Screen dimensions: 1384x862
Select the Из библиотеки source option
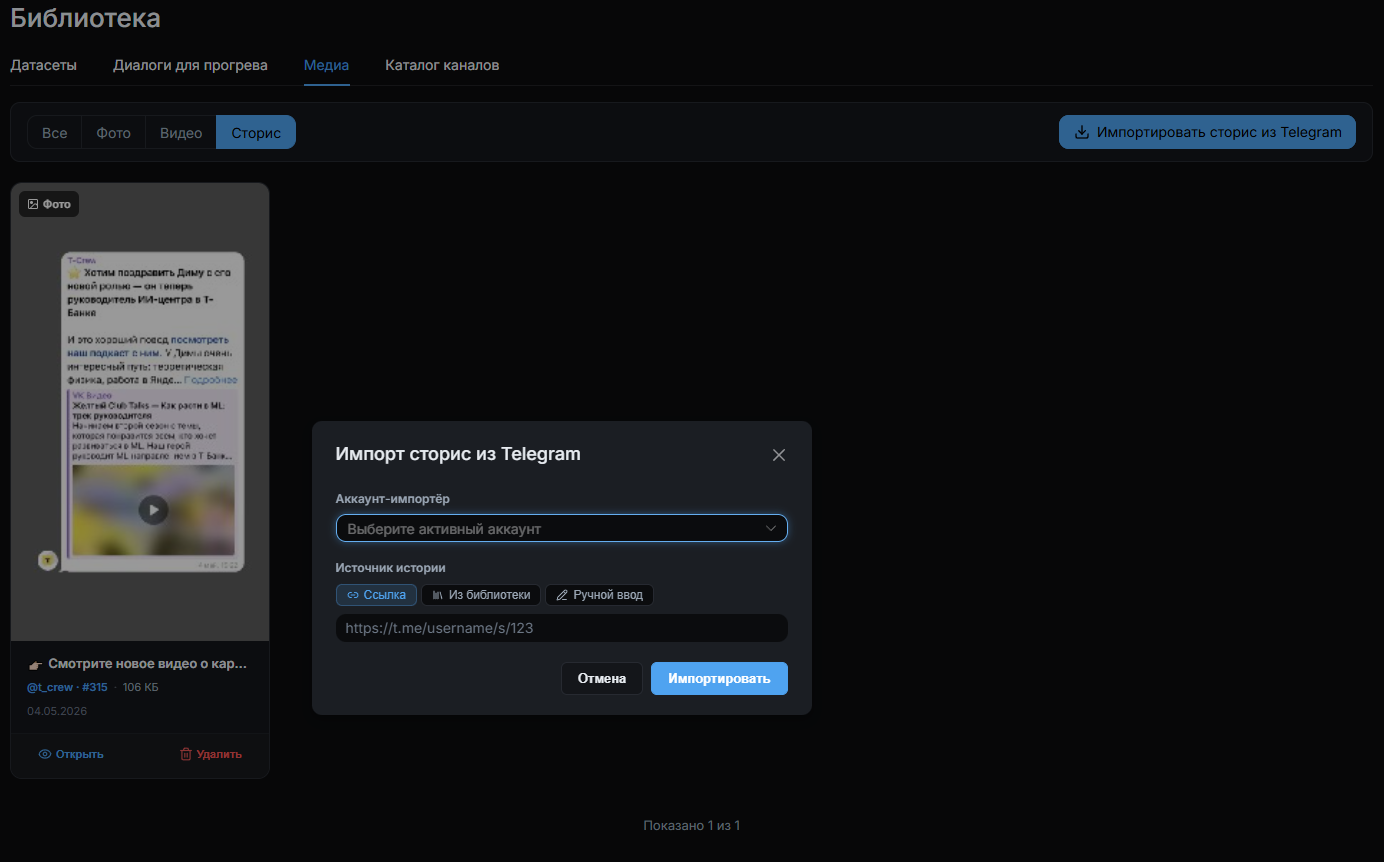(481, 595)
